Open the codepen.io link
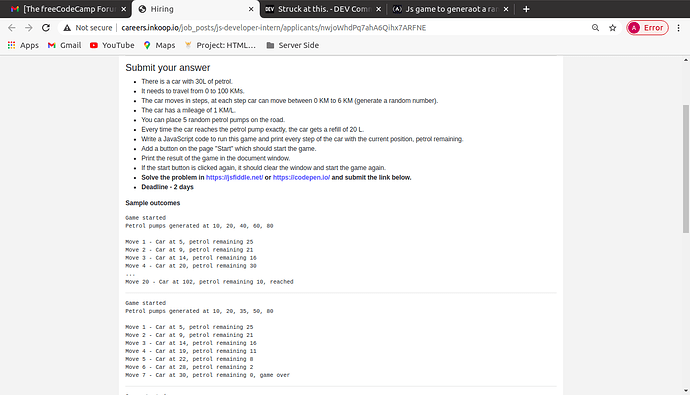The image size is (690, 395). (301, 177)
